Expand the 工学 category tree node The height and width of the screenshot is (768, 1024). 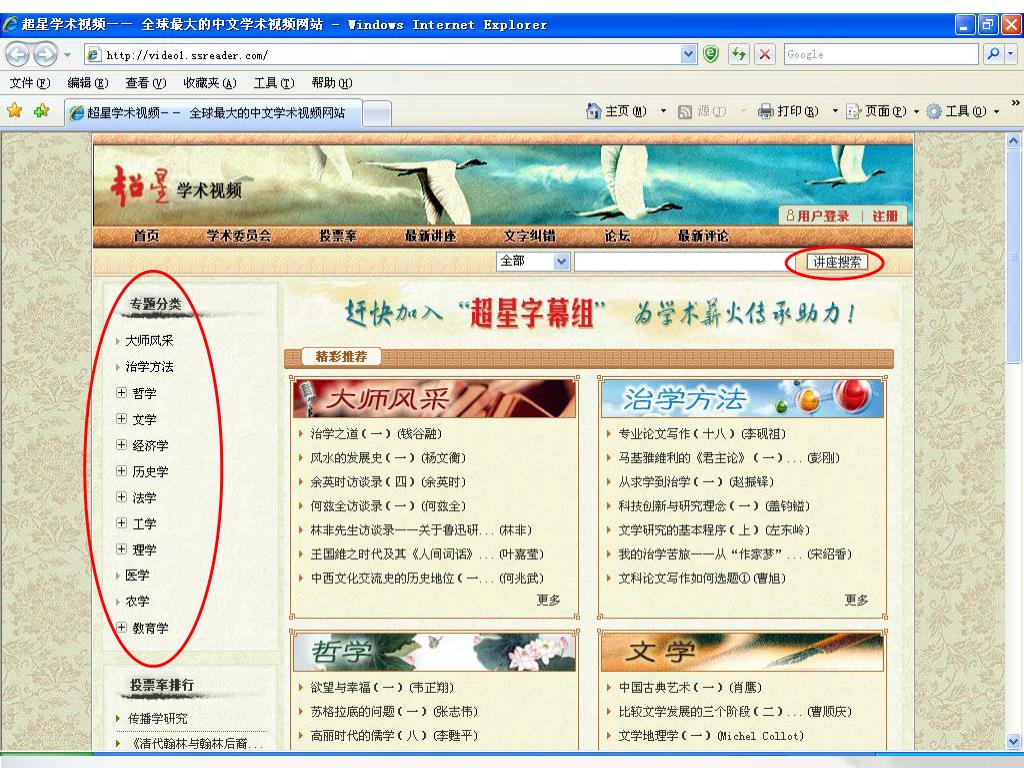pos(121,523)
